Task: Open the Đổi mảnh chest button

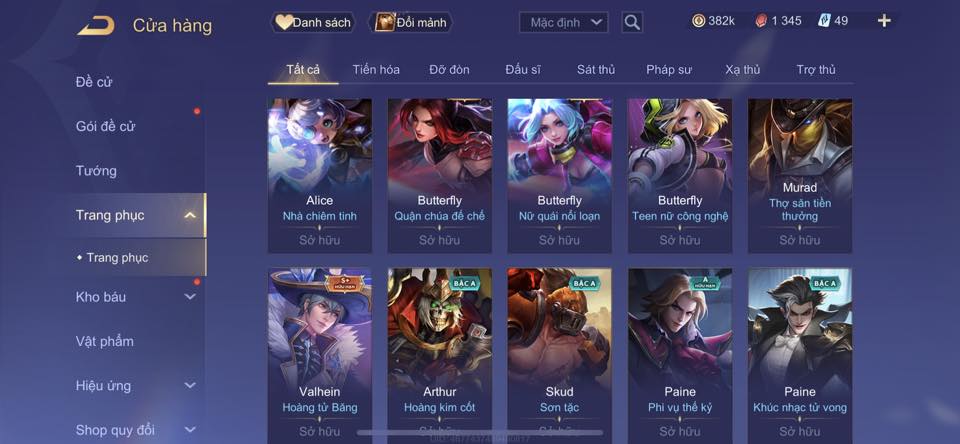Action: click(x=411, y=23)
